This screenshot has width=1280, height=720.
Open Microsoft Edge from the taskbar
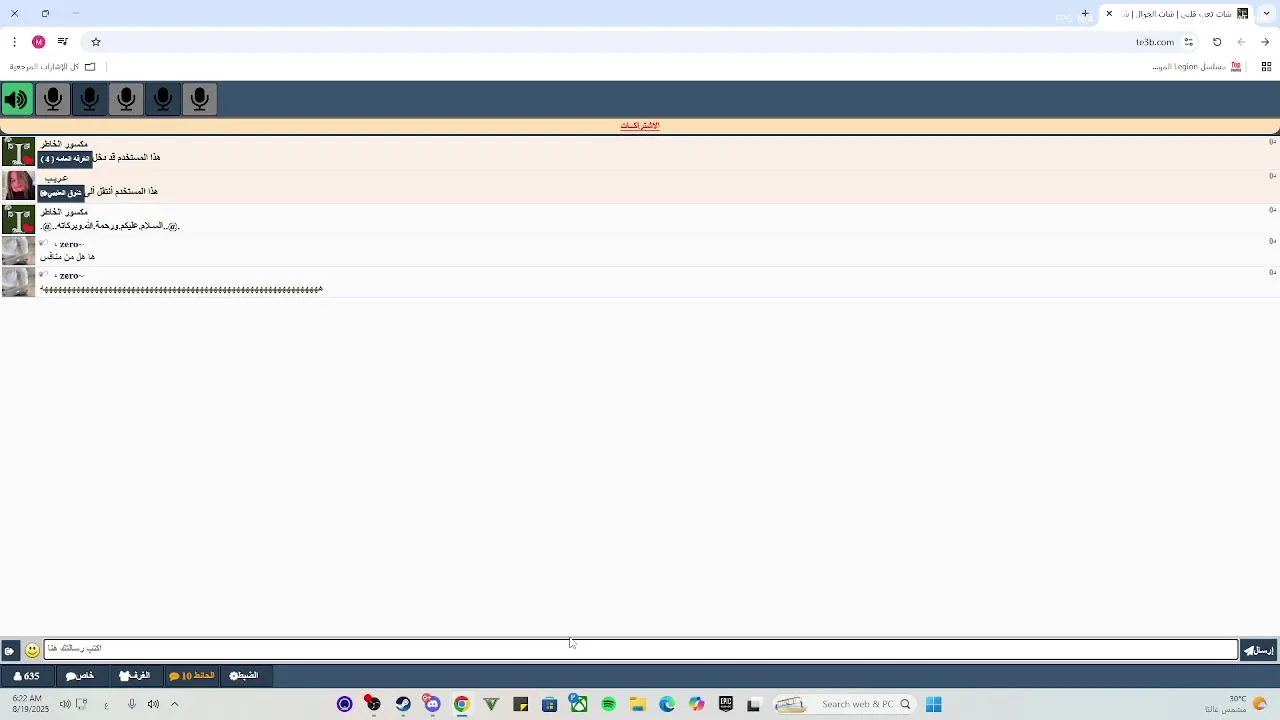click(x=667, y=704)
